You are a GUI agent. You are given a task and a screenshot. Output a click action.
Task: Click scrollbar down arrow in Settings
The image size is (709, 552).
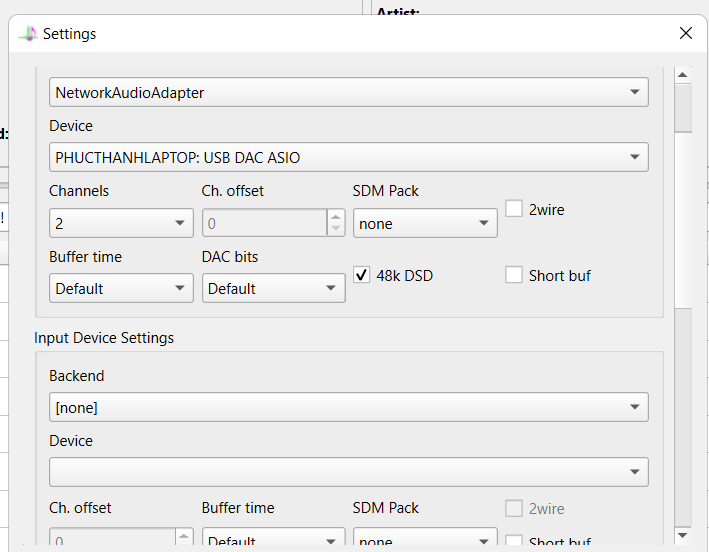point(683,536)
